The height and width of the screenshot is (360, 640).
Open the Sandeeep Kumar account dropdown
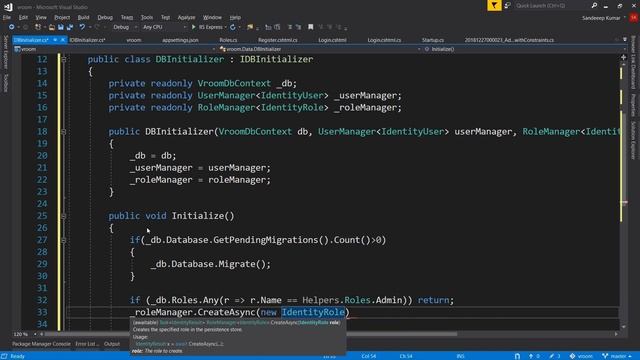[x=604, y=18]
